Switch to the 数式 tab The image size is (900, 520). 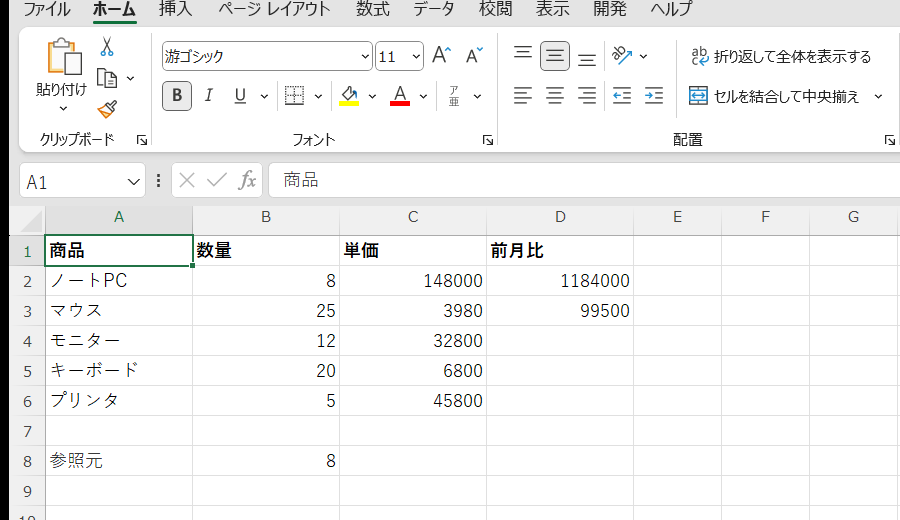(373, 9)
